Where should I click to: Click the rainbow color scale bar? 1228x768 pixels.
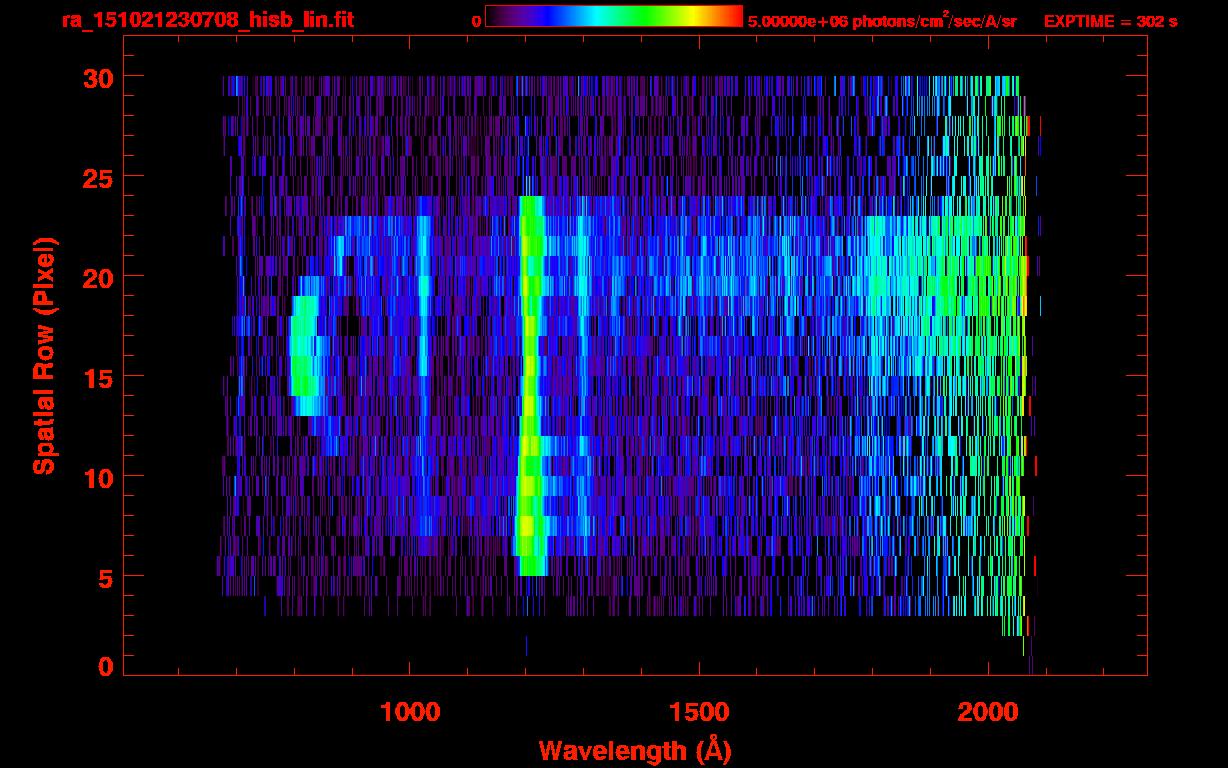click(x=614, y=17)
